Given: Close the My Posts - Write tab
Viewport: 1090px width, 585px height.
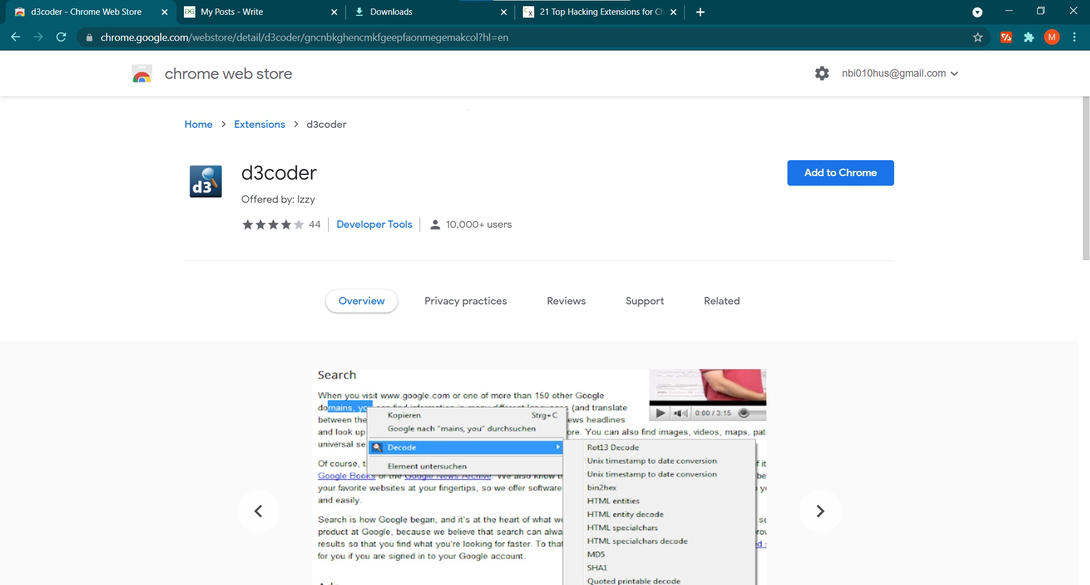Looking at the screenshot, I should coord(334,12).
